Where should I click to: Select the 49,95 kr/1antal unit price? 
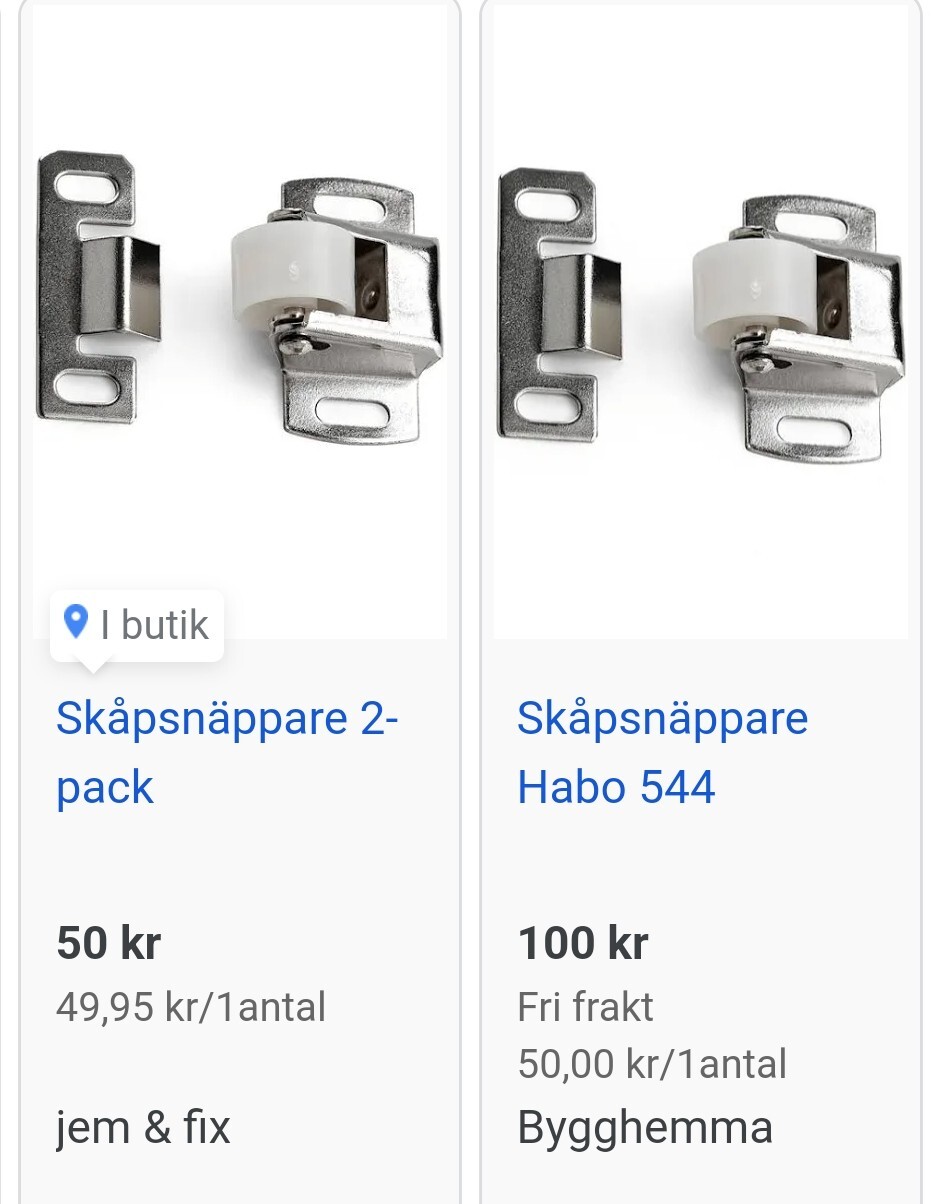(191, 1006)
